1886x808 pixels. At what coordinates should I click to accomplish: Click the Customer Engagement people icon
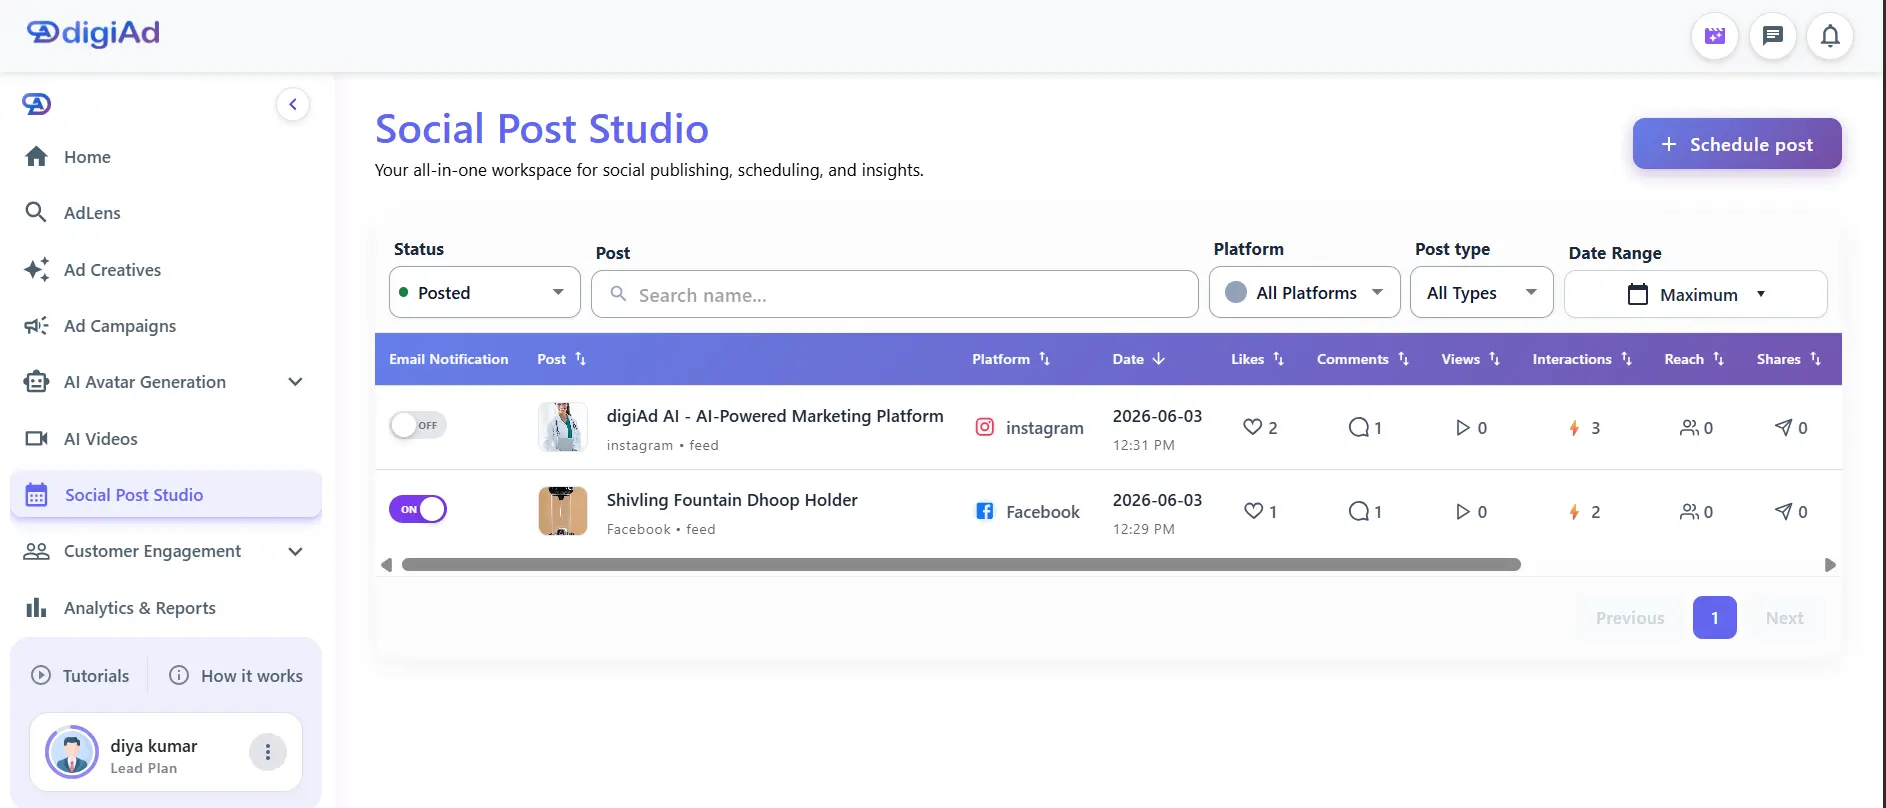click(x=37, y=551)
